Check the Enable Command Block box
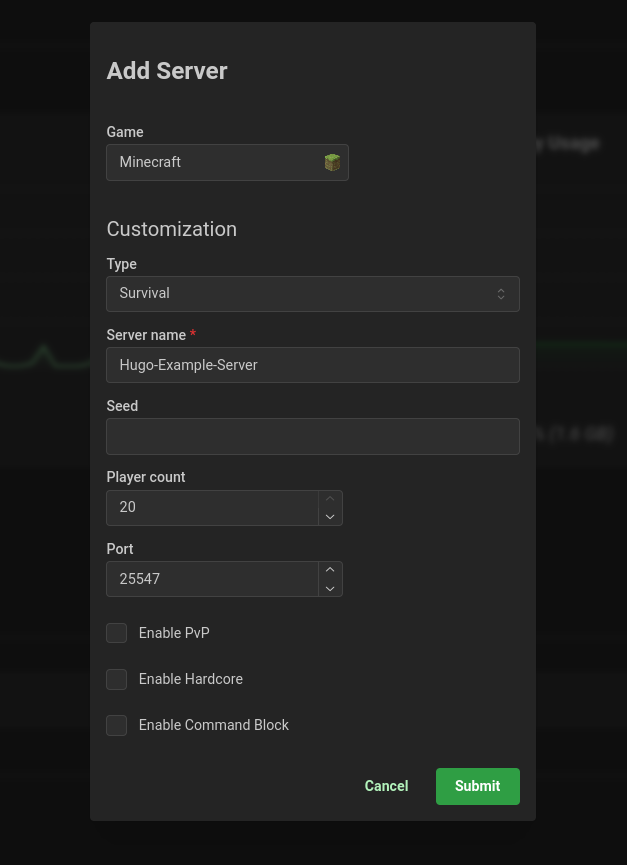The width and height of the screenshot is (627, 865). pos(117,725)
